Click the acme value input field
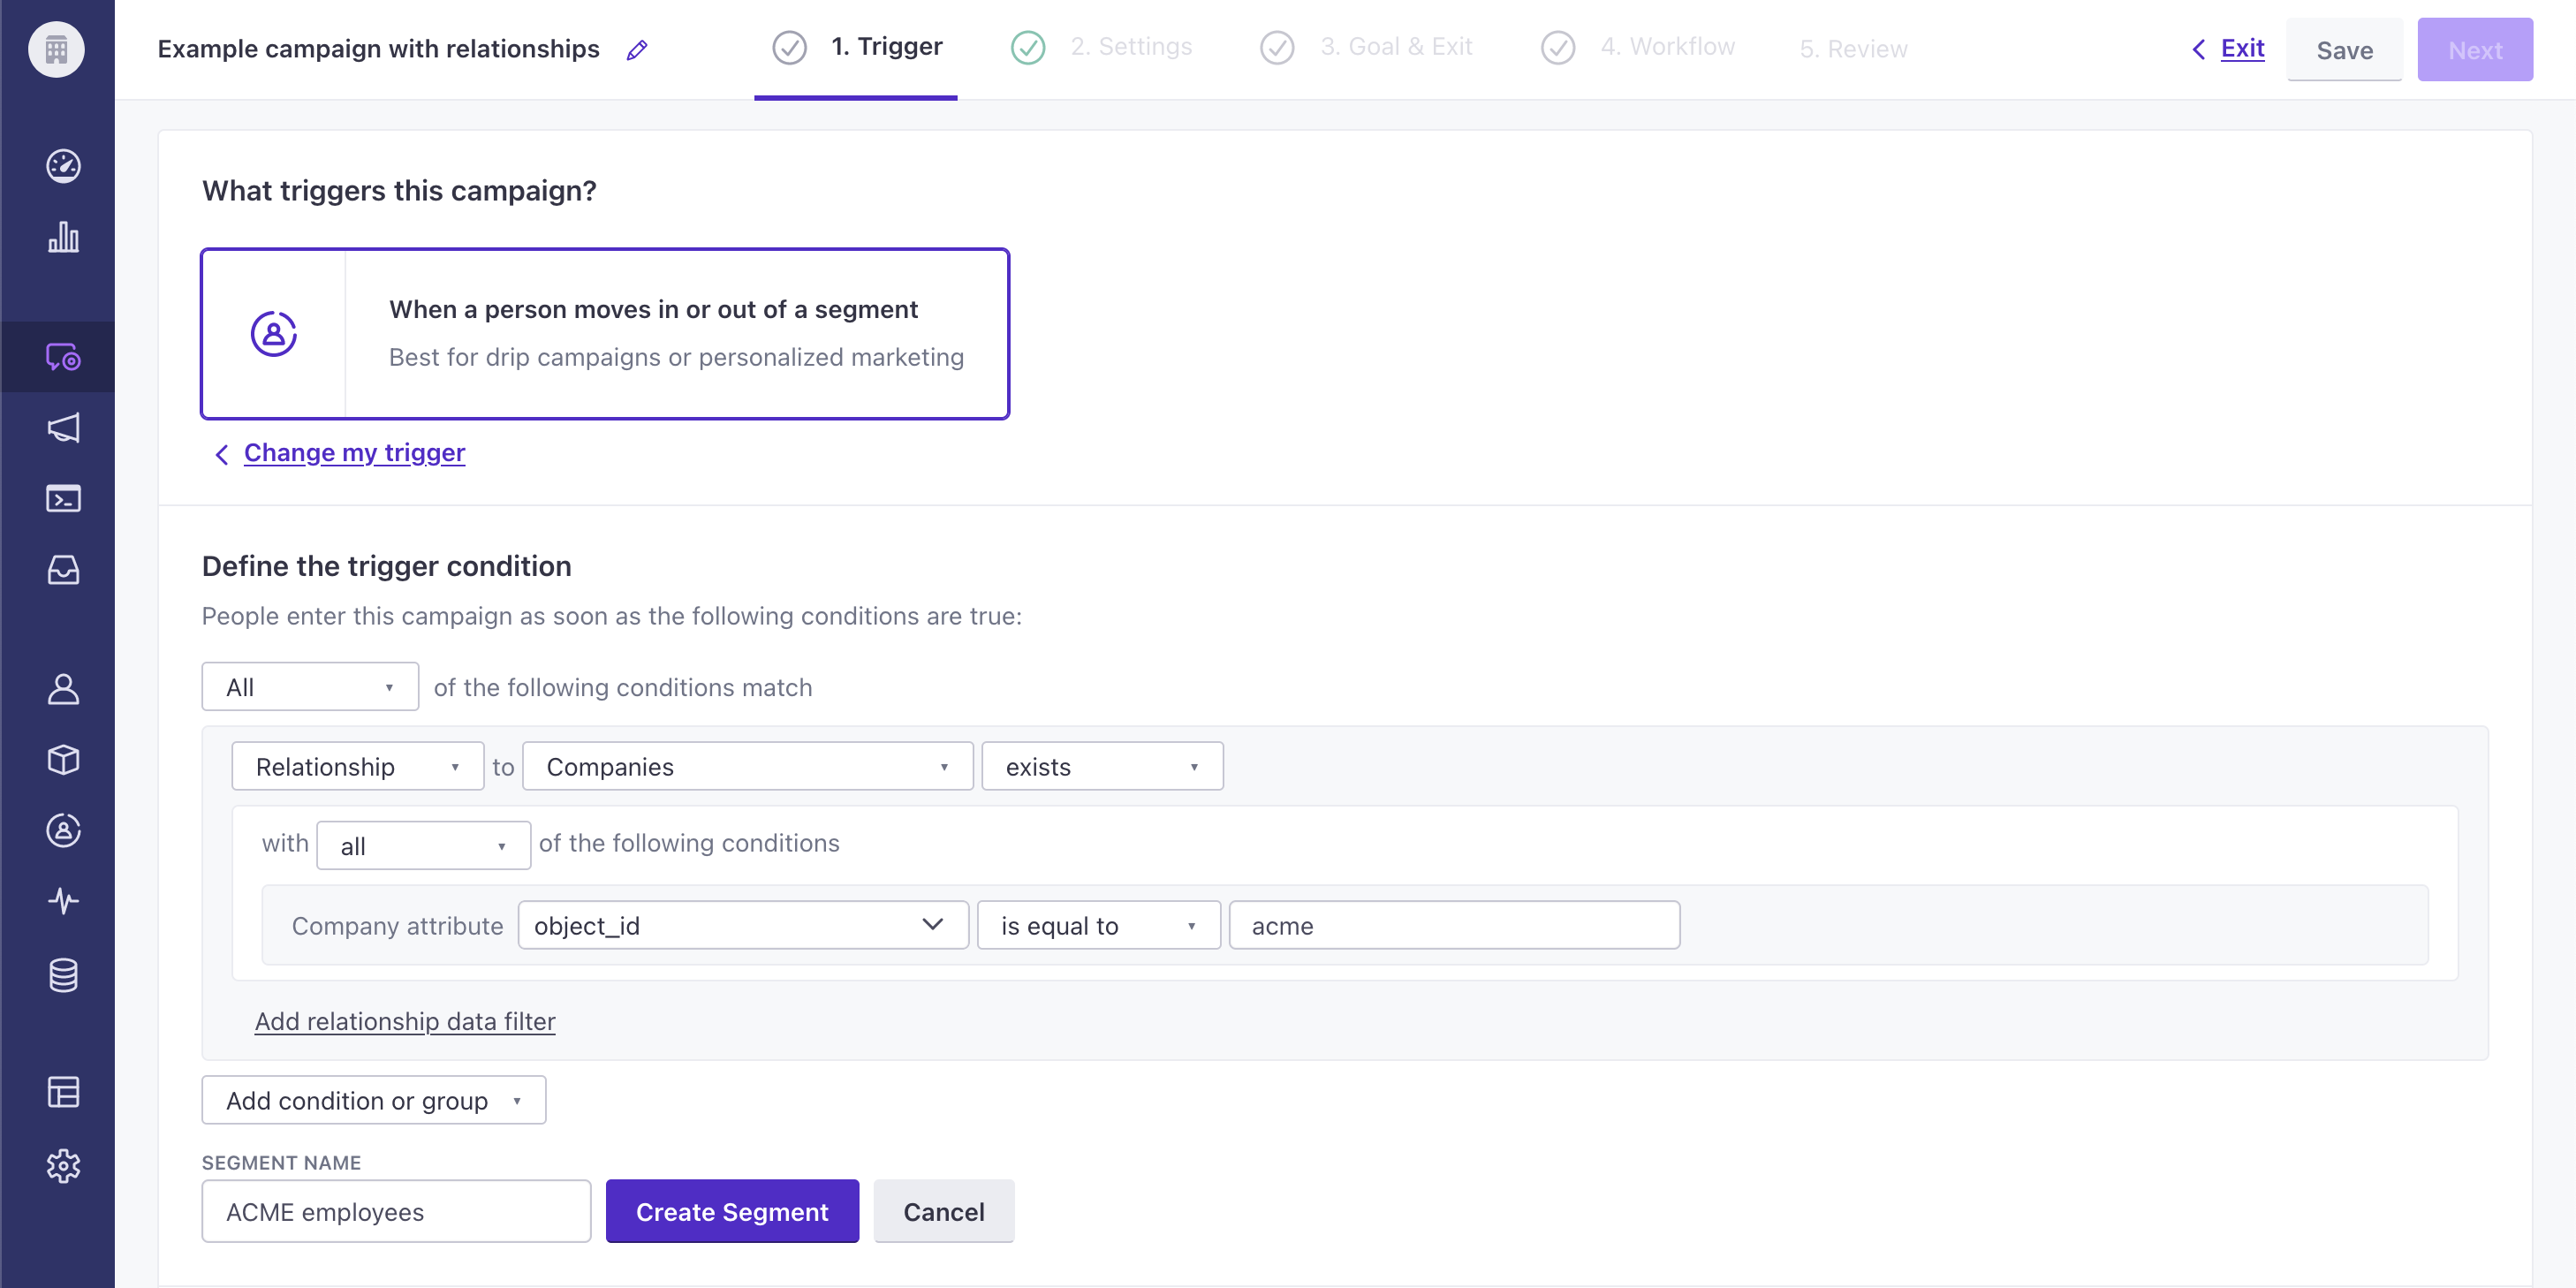This screenshot has width=2576, height=1288. [1453, 925]
